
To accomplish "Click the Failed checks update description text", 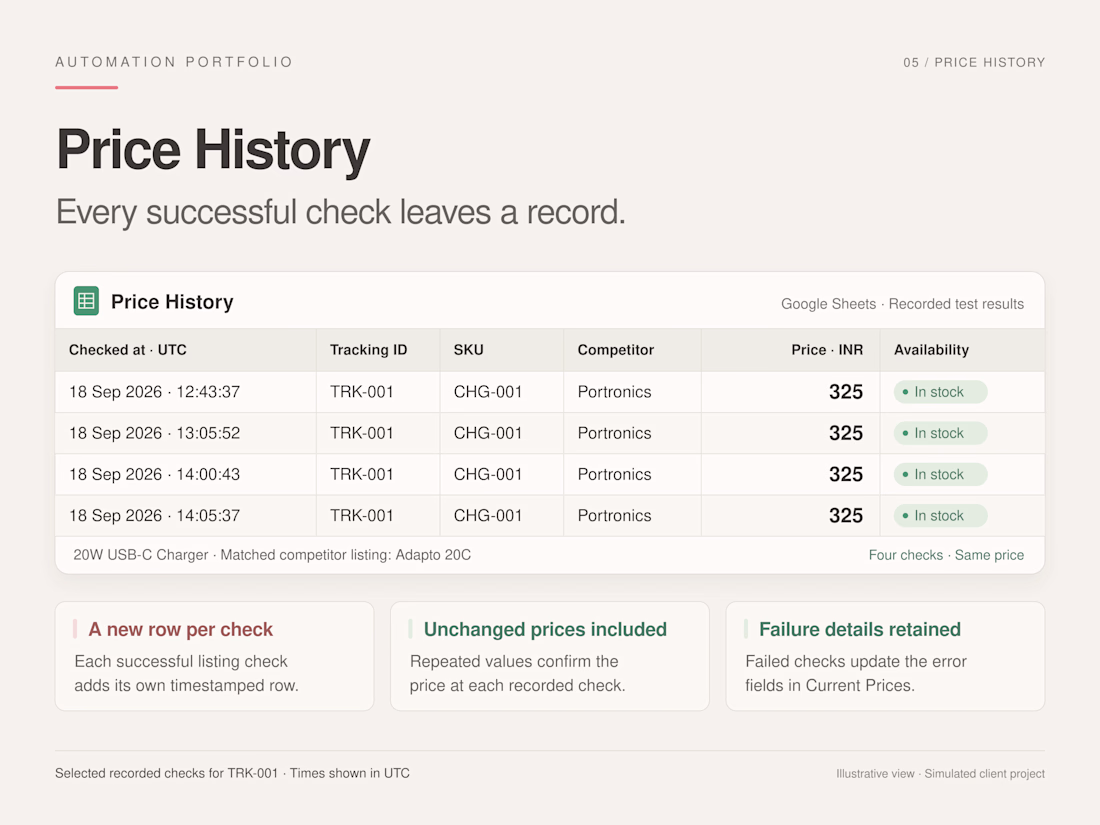I will (856, 673).
